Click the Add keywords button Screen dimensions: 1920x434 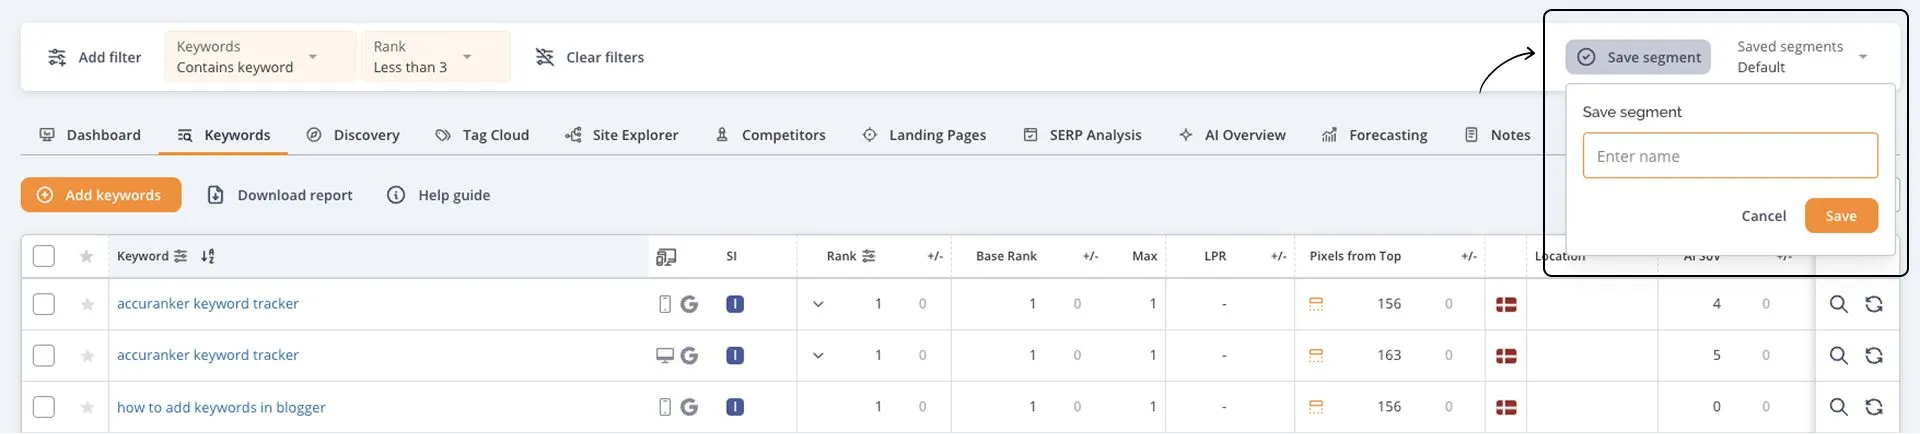pyautogui.click(x=101, y=195)
